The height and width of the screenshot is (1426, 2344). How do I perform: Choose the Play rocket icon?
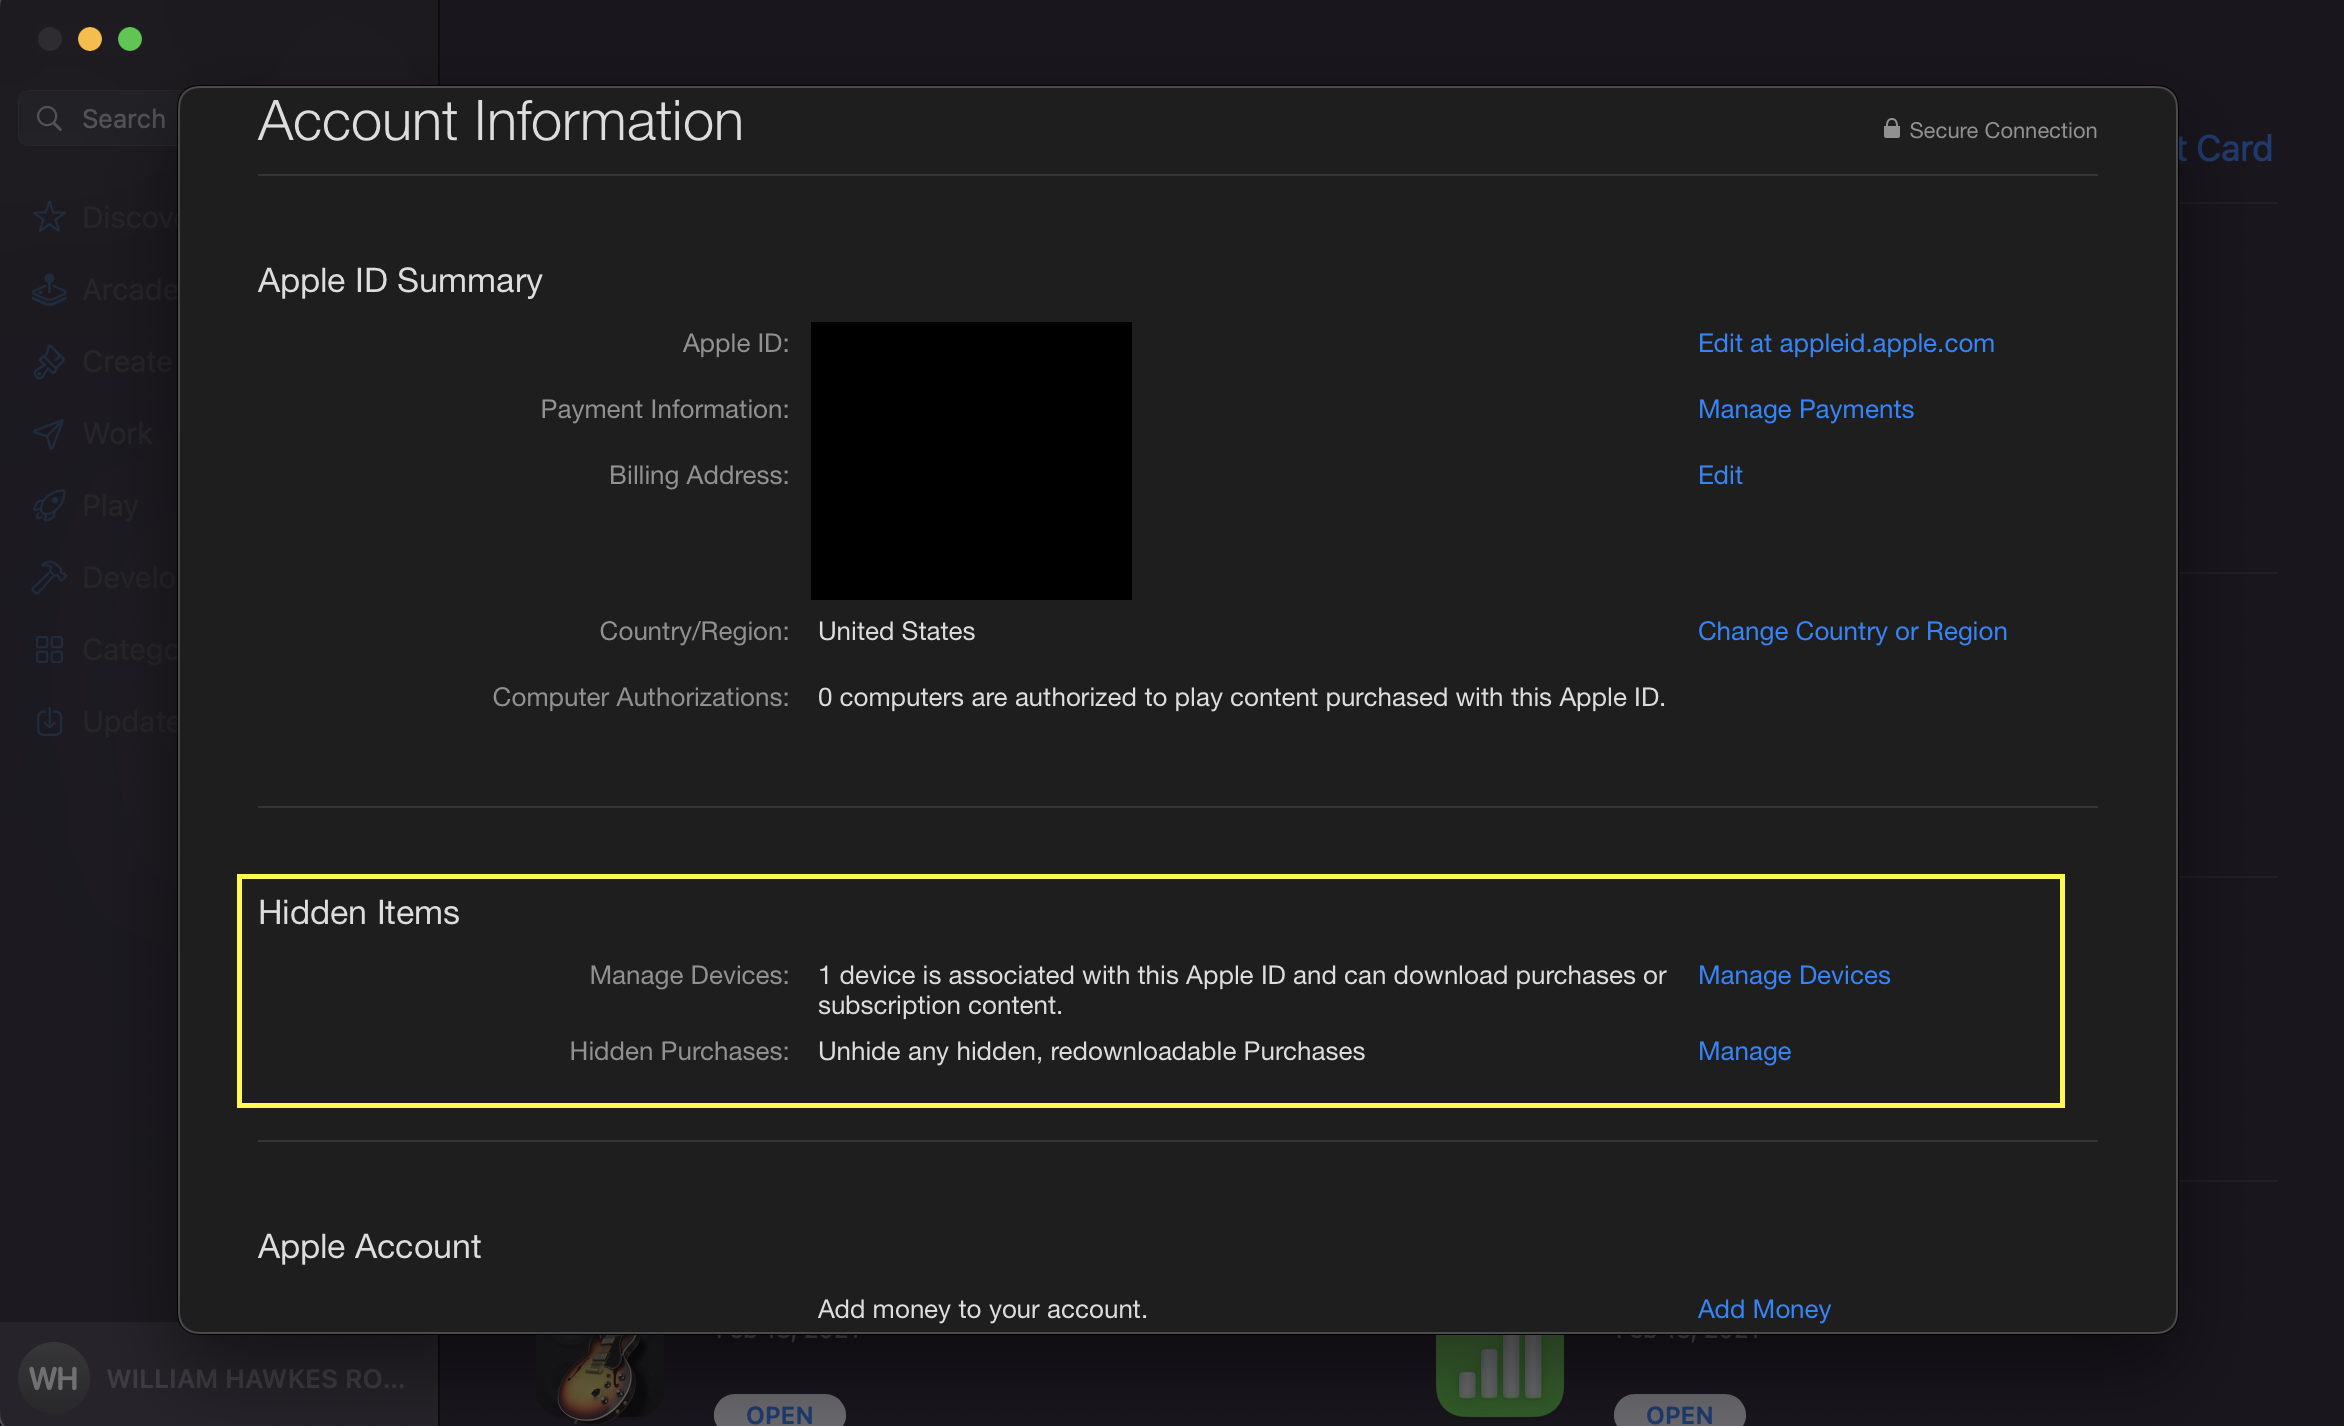pyautogui.click(x=49, y=506)
